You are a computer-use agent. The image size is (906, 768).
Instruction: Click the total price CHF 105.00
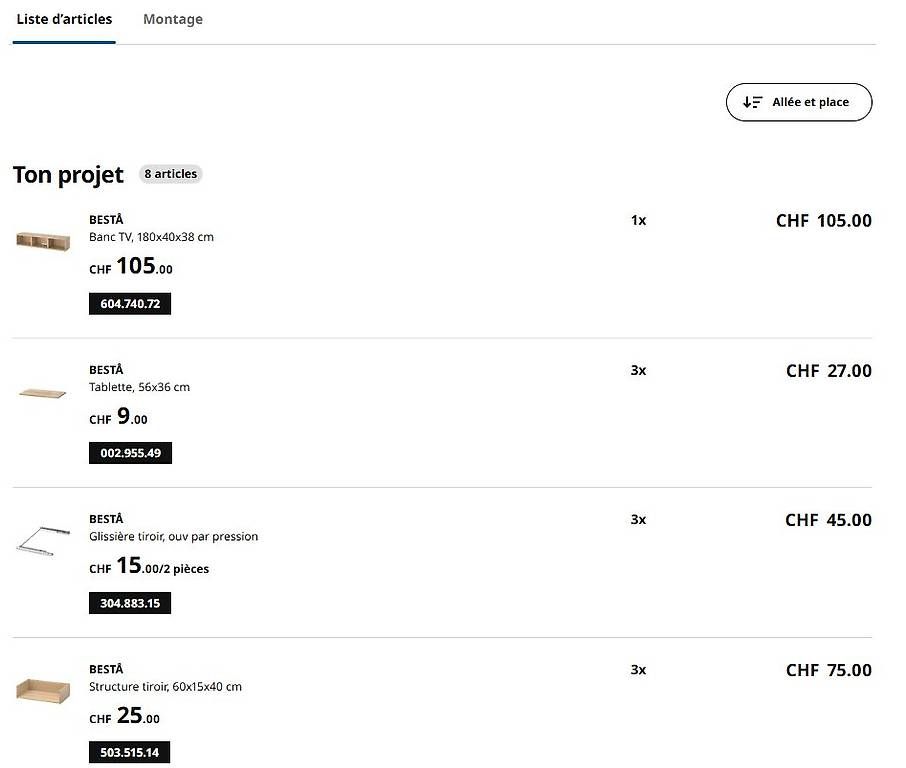tap(824, 221)
